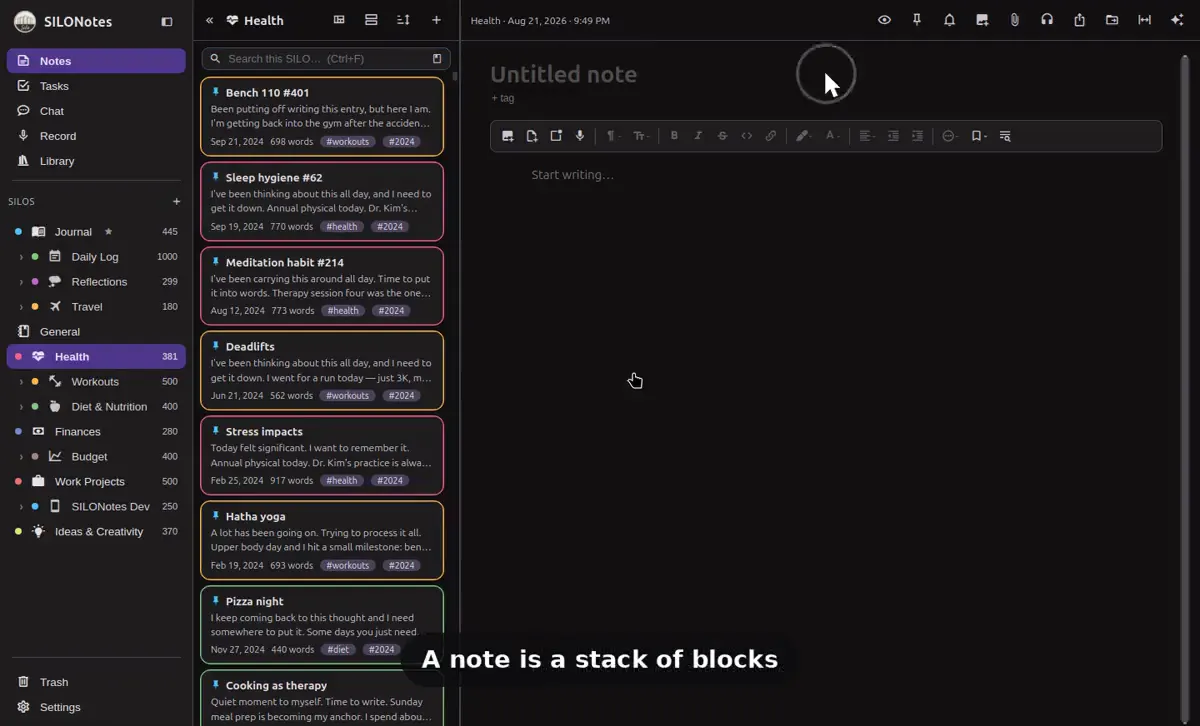Viewport: 1200px width, 726px height.
Task: Share the note with the export icon
Action: tap(1079, 20)
